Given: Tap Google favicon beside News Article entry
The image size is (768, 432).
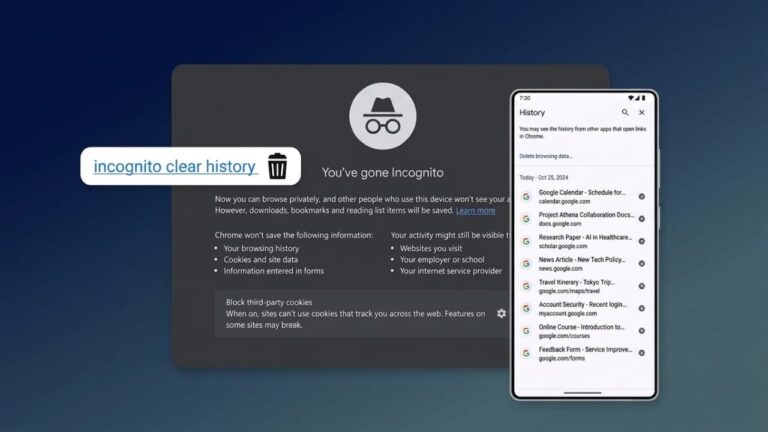Looking at the screenshot, I should (x=526, y=264).
